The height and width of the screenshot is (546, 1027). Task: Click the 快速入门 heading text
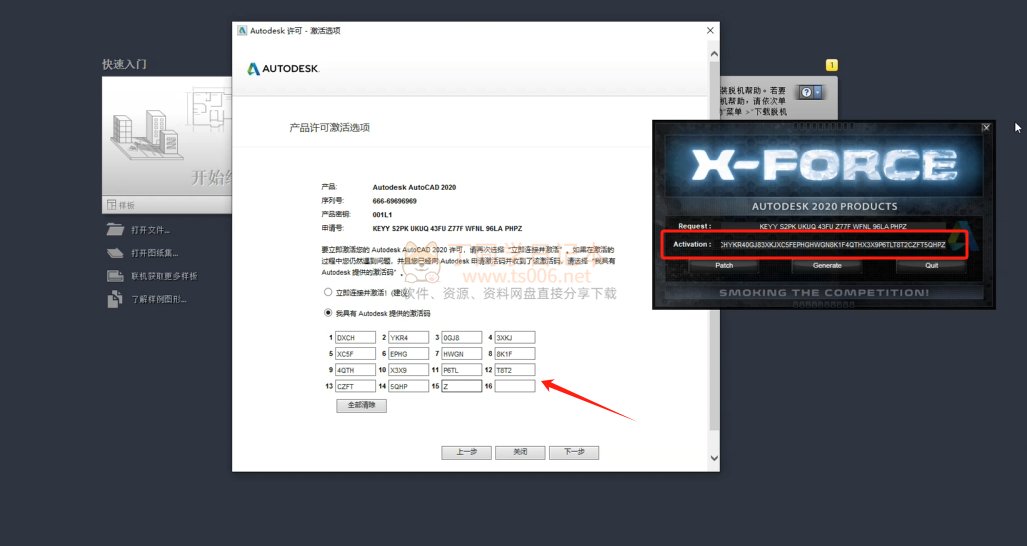(x=124, y=64)
